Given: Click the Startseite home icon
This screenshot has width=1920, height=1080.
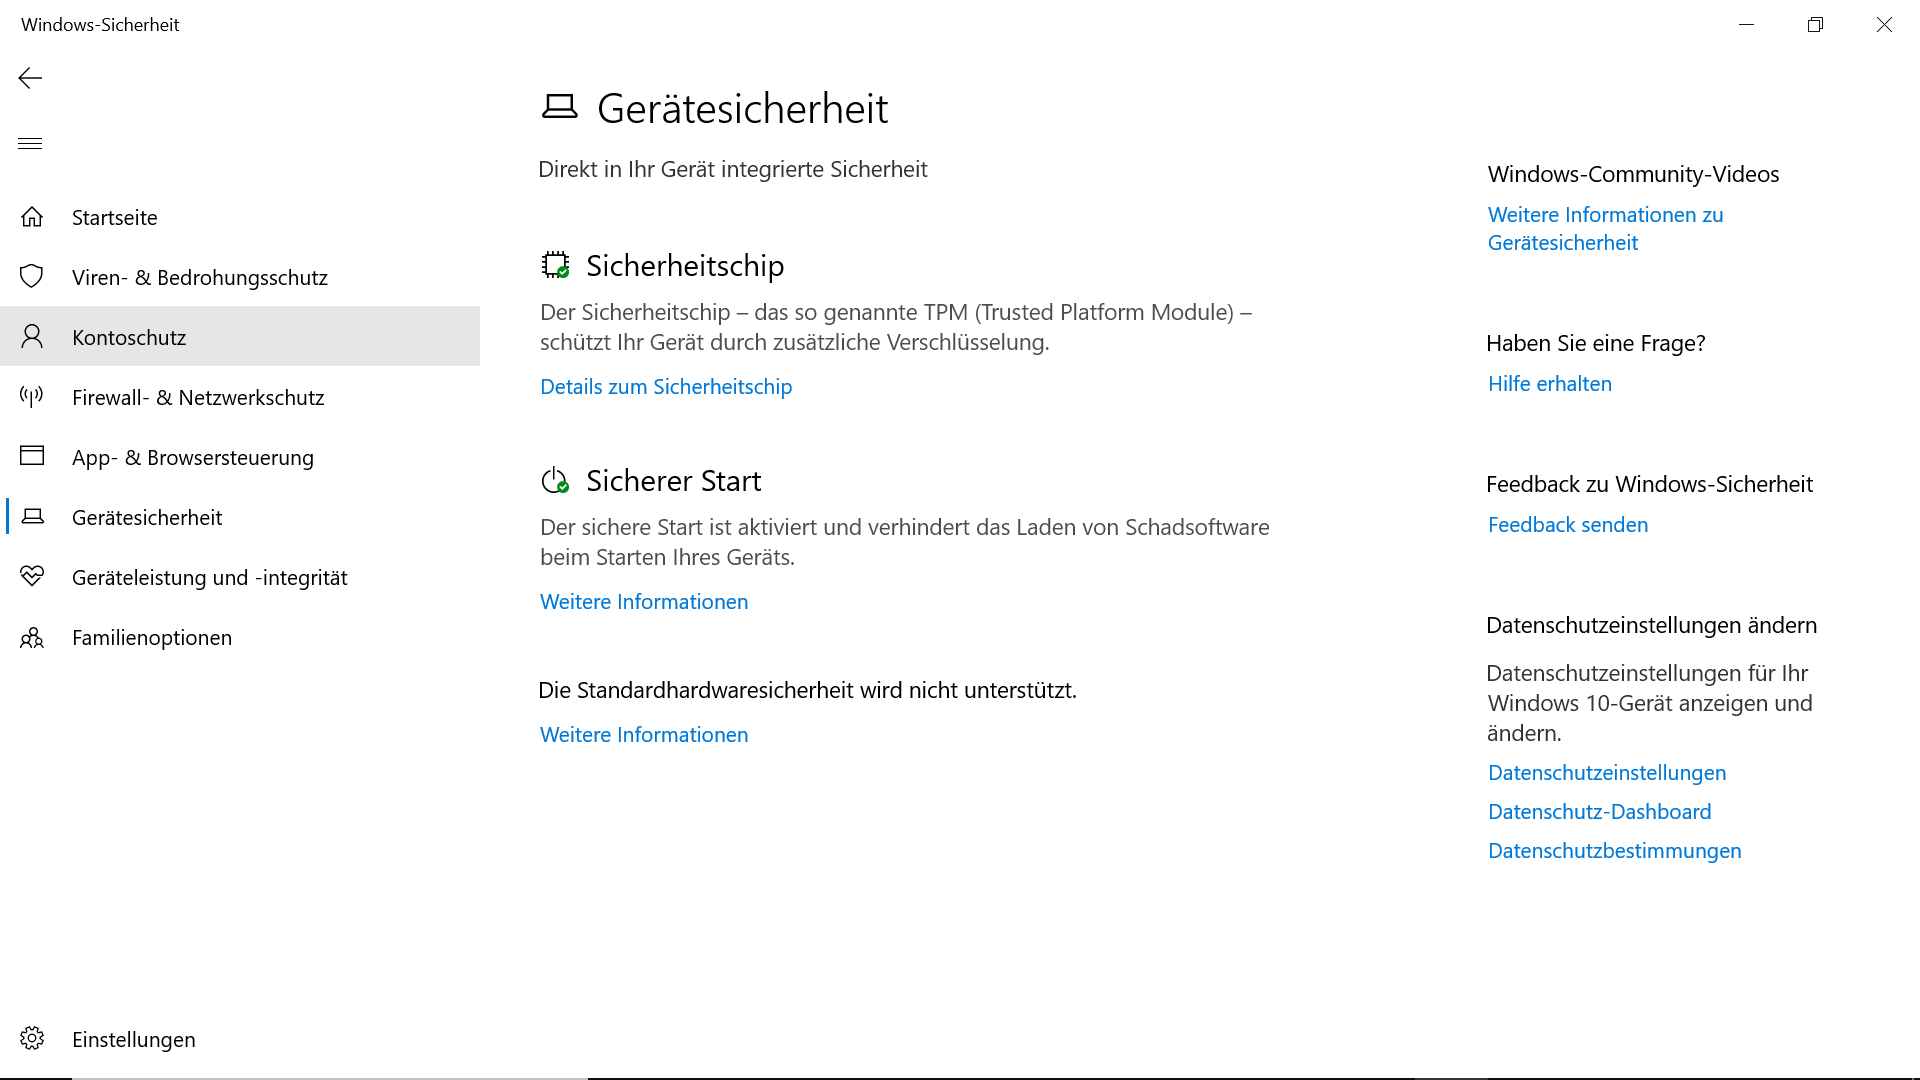Looking at the screenshot, I should 32,217.
